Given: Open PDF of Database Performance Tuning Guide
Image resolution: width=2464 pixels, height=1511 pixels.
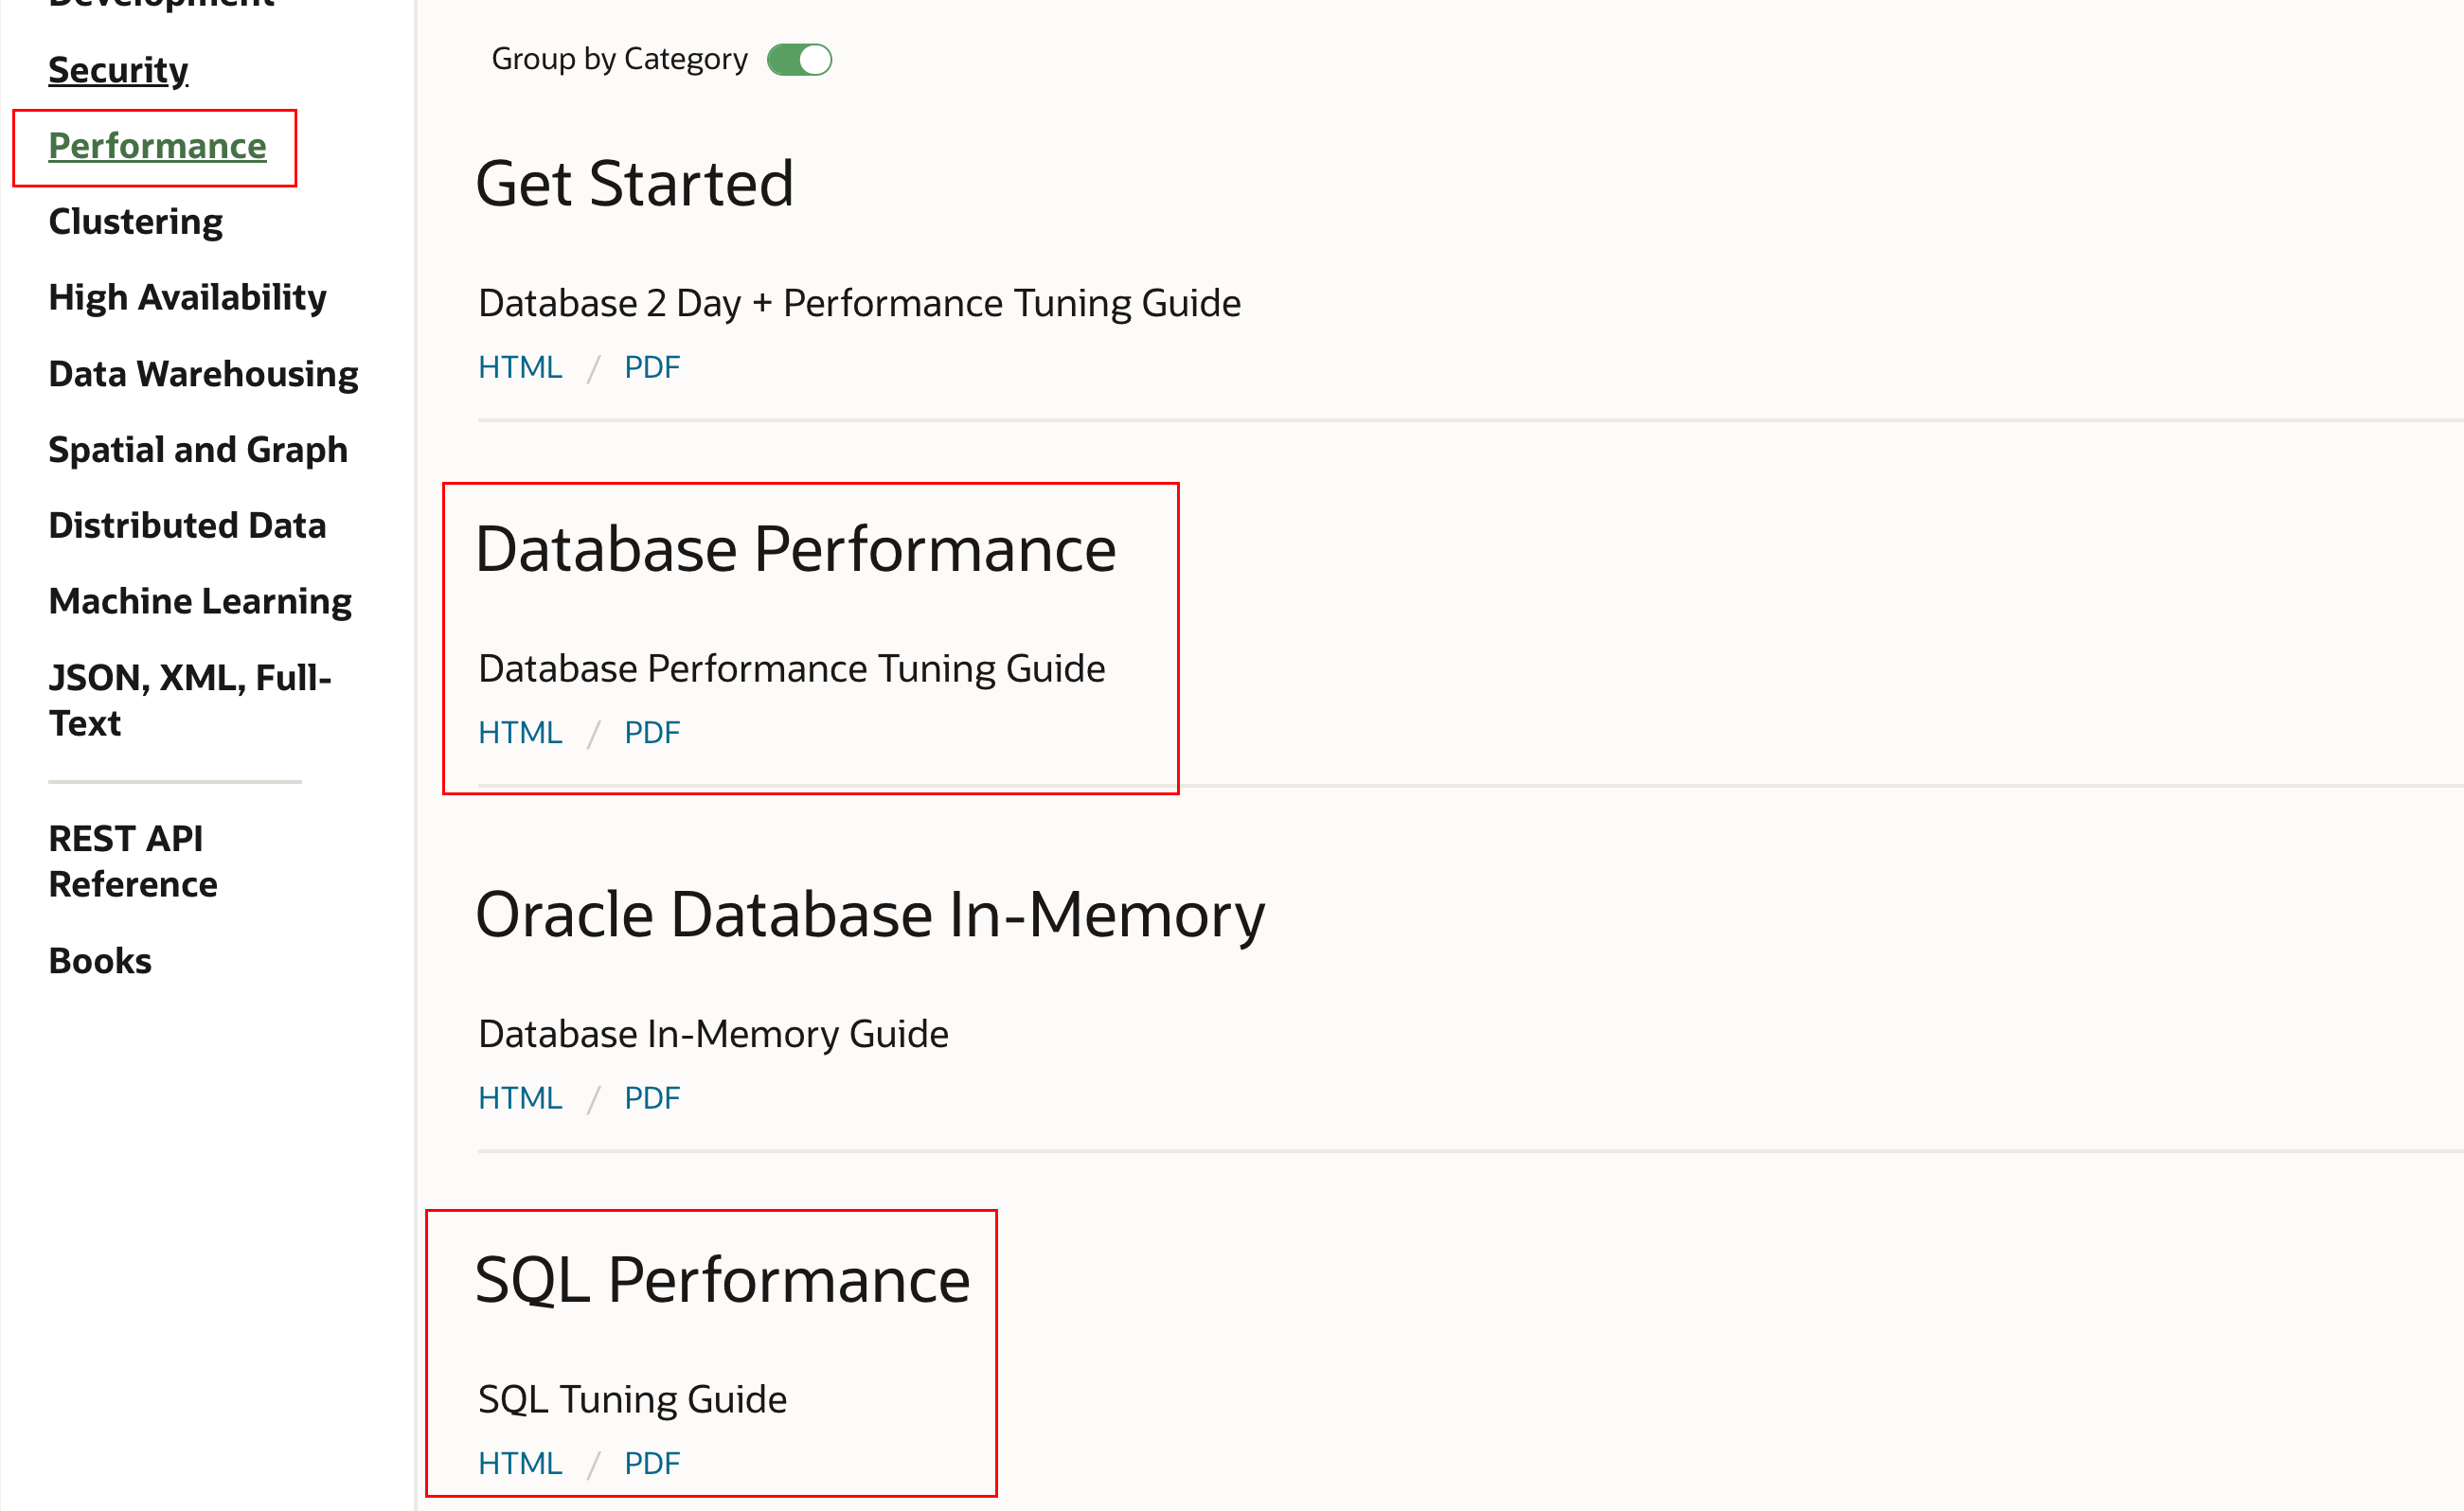Looking at the screenshot, I should point(651,733).
